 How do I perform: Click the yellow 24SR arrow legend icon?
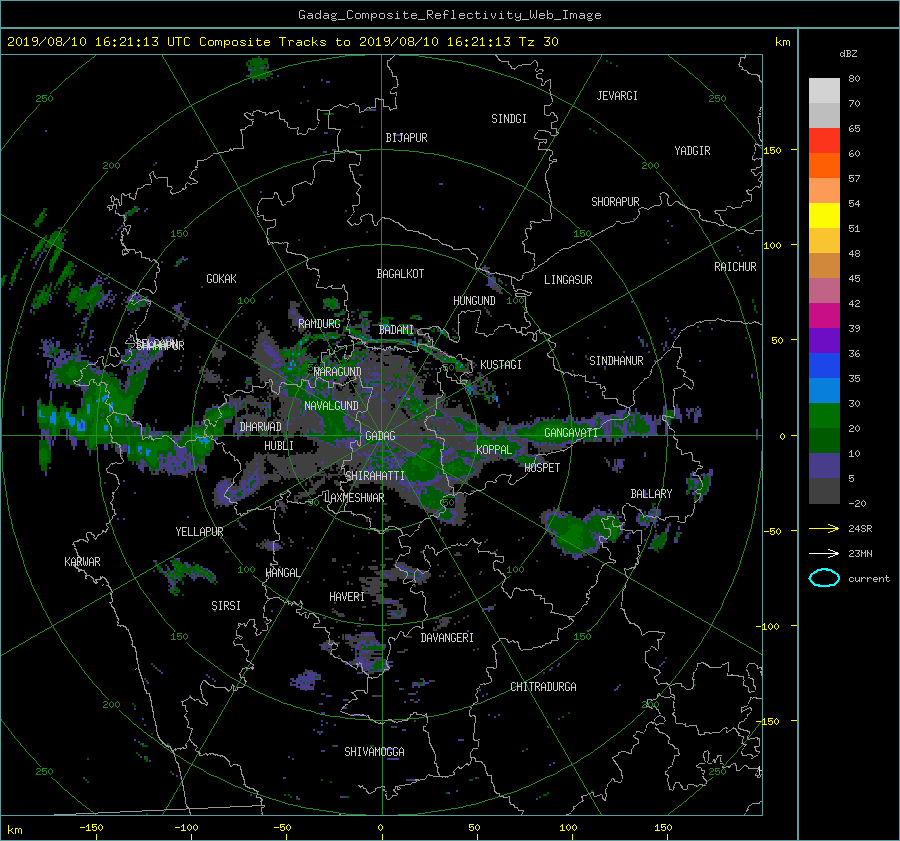coord(824,528)
